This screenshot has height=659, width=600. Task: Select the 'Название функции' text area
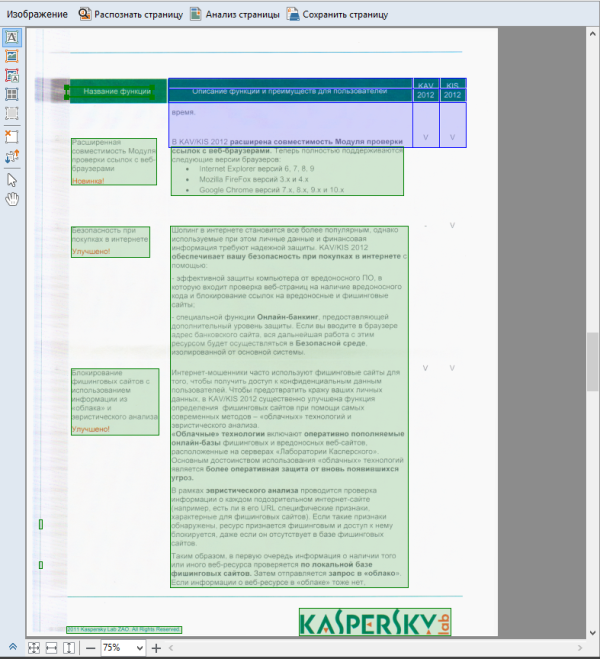[x=110, y=92]
